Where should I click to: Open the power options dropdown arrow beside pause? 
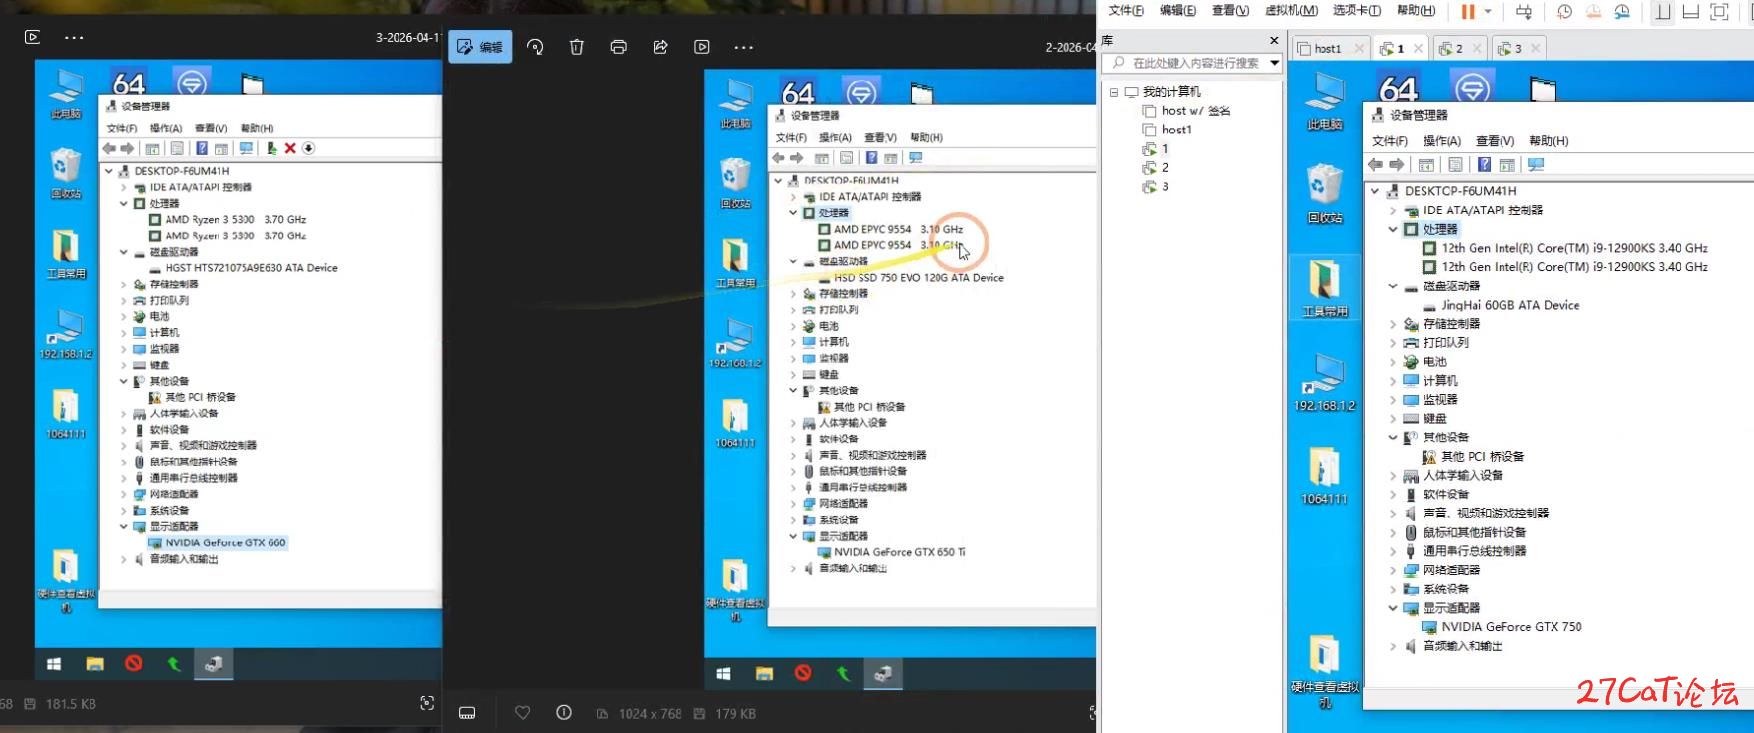click(1488, 12)
